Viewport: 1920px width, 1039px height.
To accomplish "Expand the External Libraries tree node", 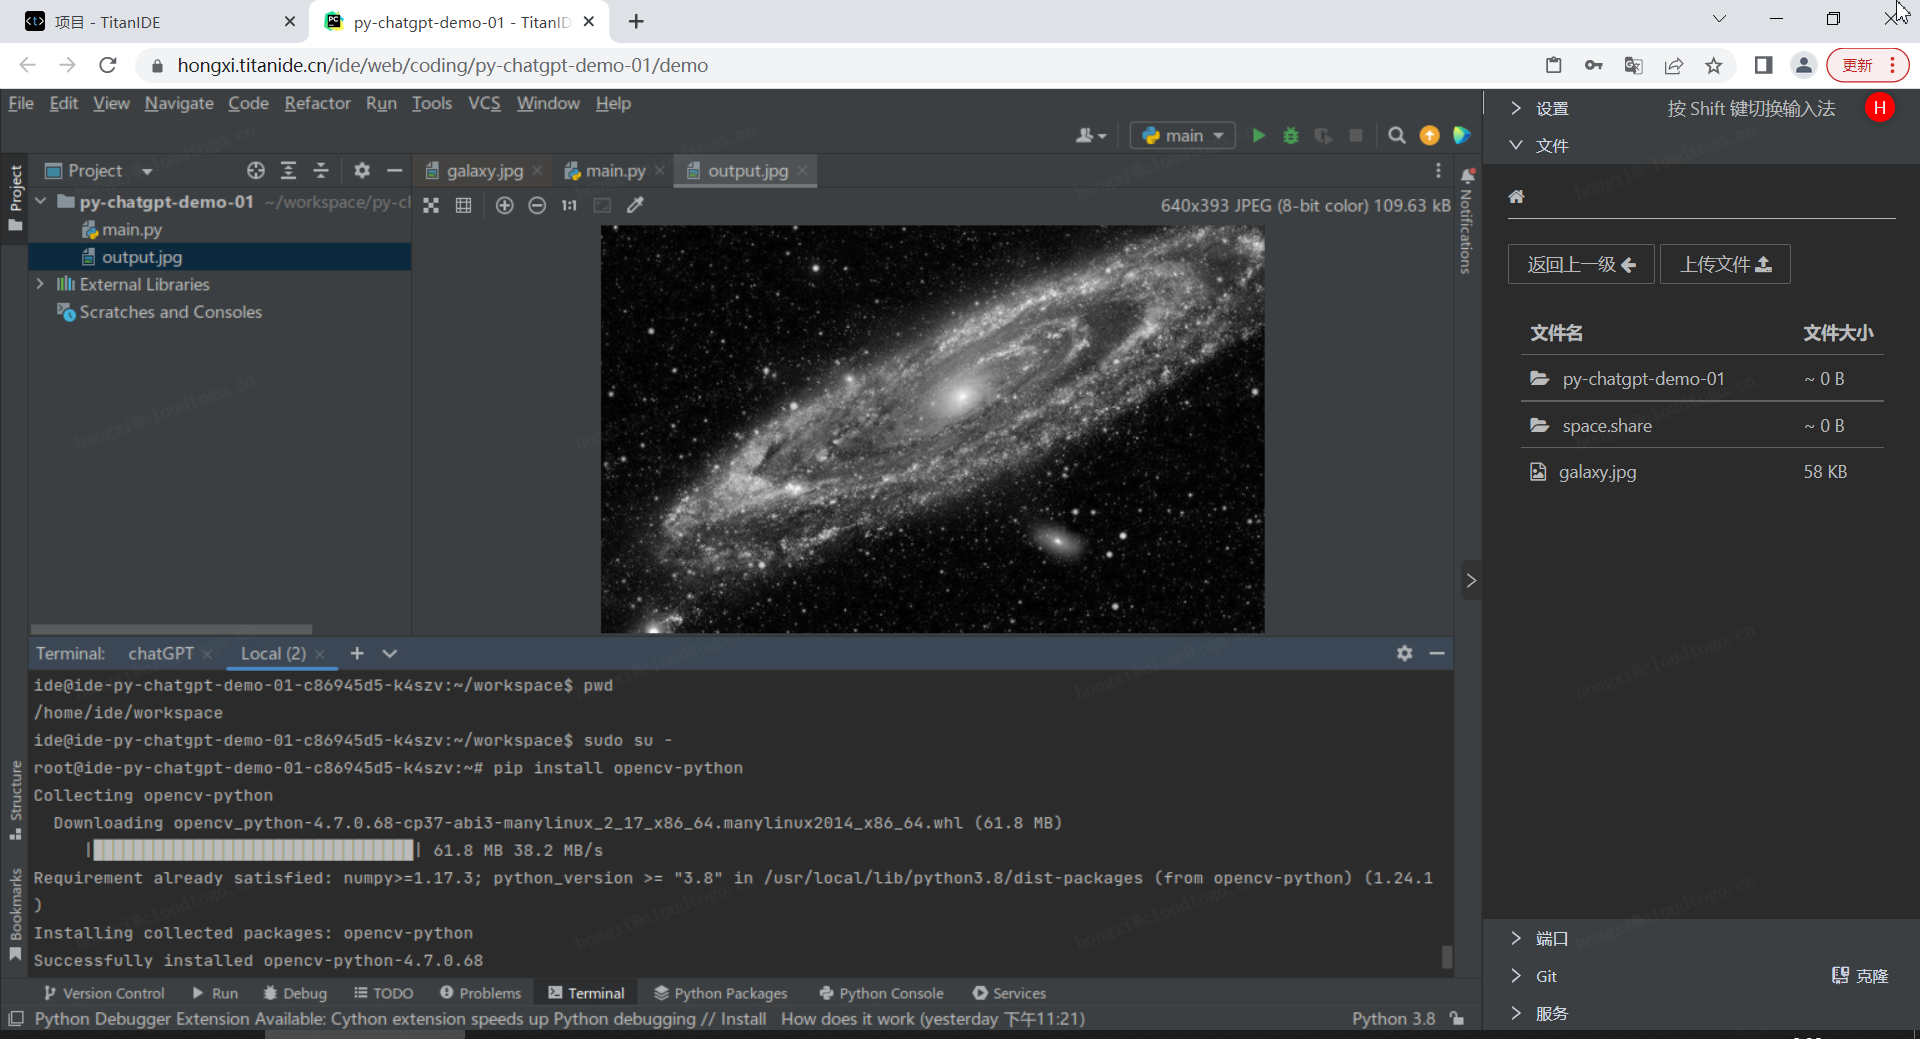I will [x=40, y=284].
